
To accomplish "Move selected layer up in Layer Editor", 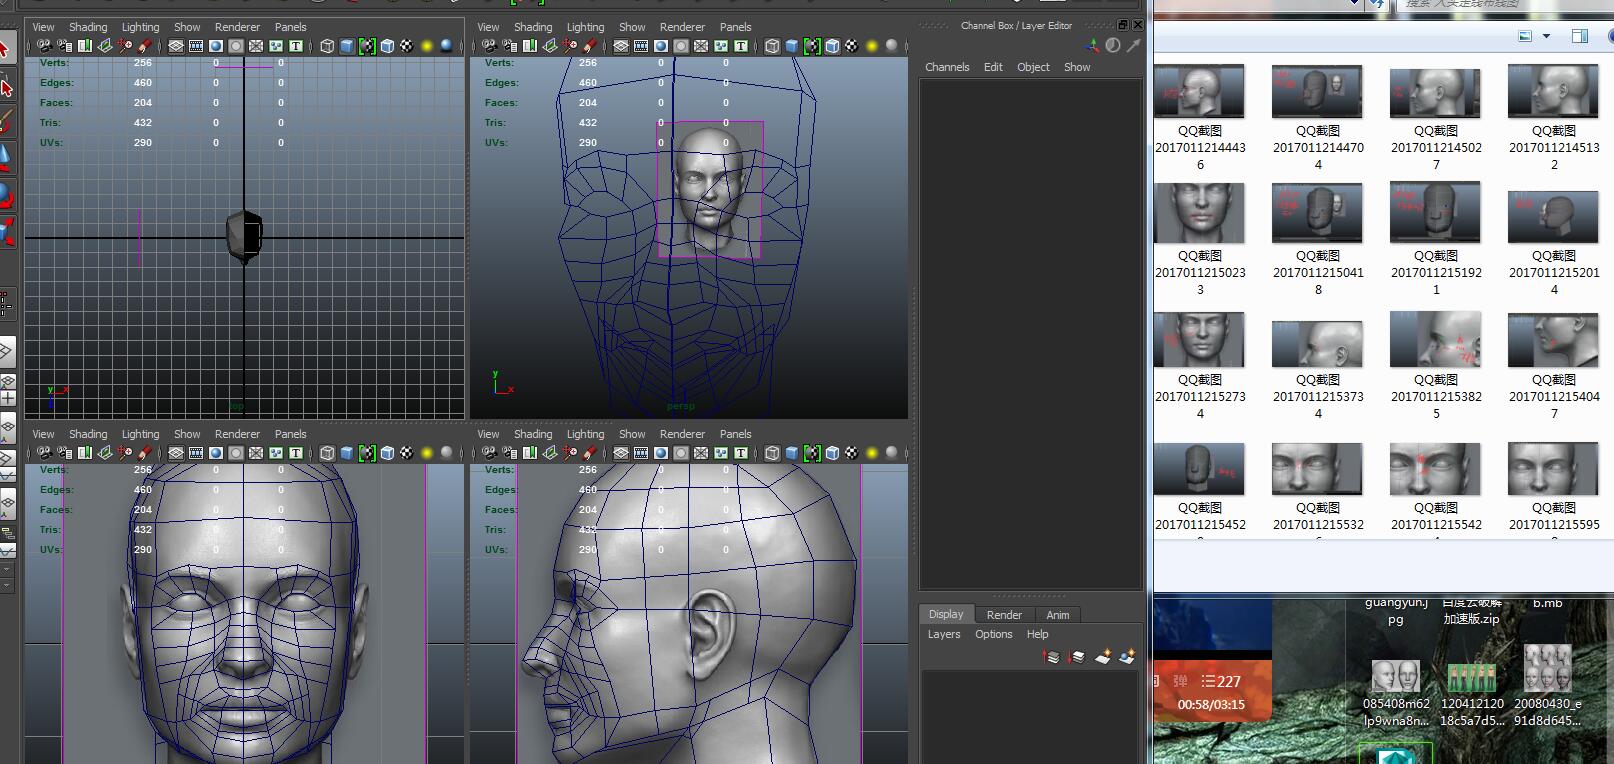I will (1051, 657).
